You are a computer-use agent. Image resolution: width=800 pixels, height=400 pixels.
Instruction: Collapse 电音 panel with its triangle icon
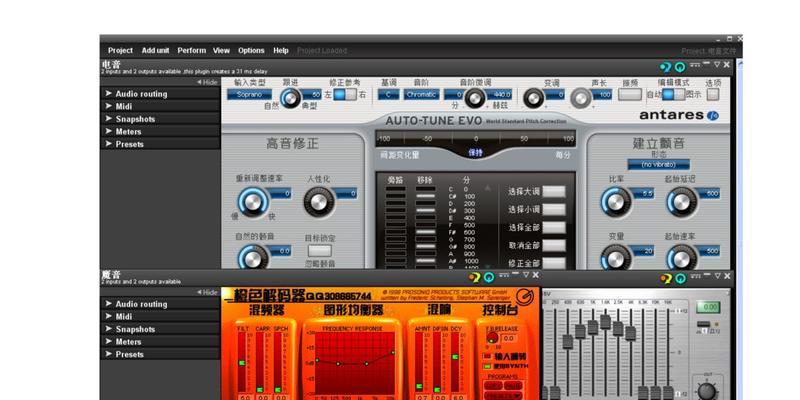click(x=717, y=64)
